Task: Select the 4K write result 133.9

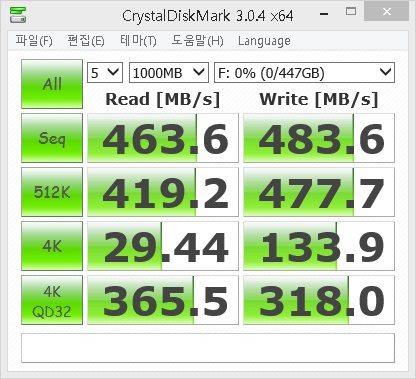Action: [319, 246]
